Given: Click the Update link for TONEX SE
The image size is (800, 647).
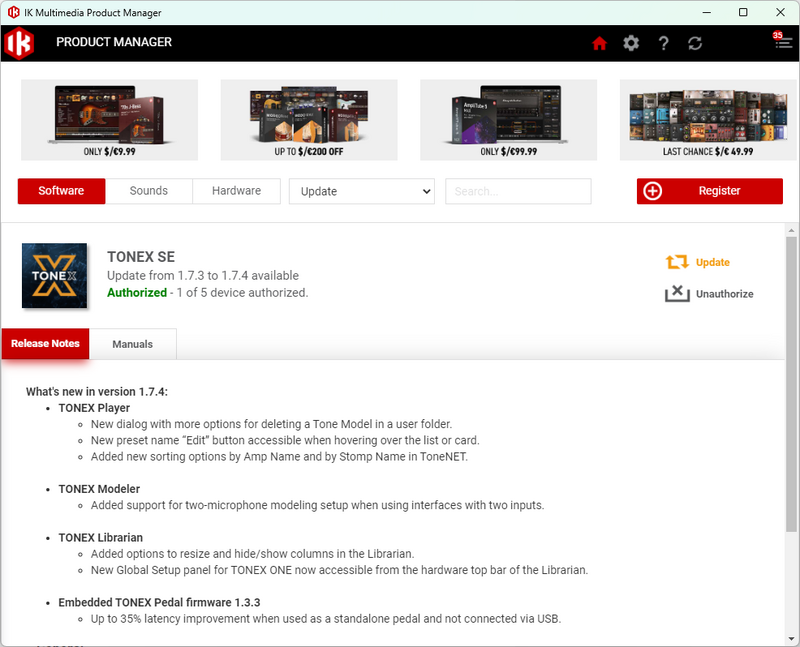Looking at the screenshot, I should pos(713,262).
